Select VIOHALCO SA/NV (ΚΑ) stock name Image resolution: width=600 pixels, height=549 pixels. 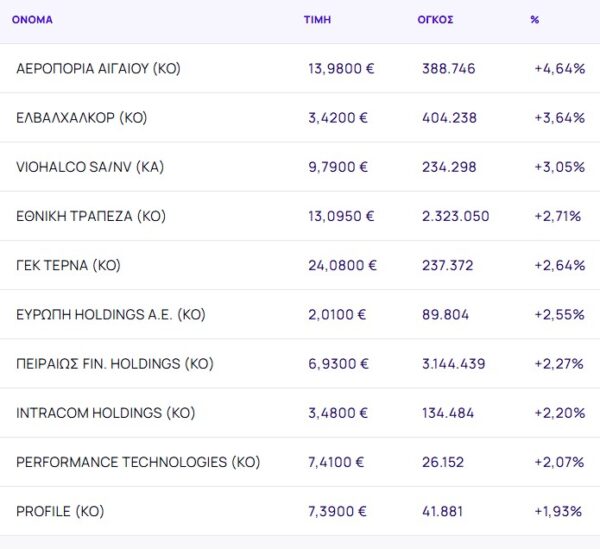(90, 167)
